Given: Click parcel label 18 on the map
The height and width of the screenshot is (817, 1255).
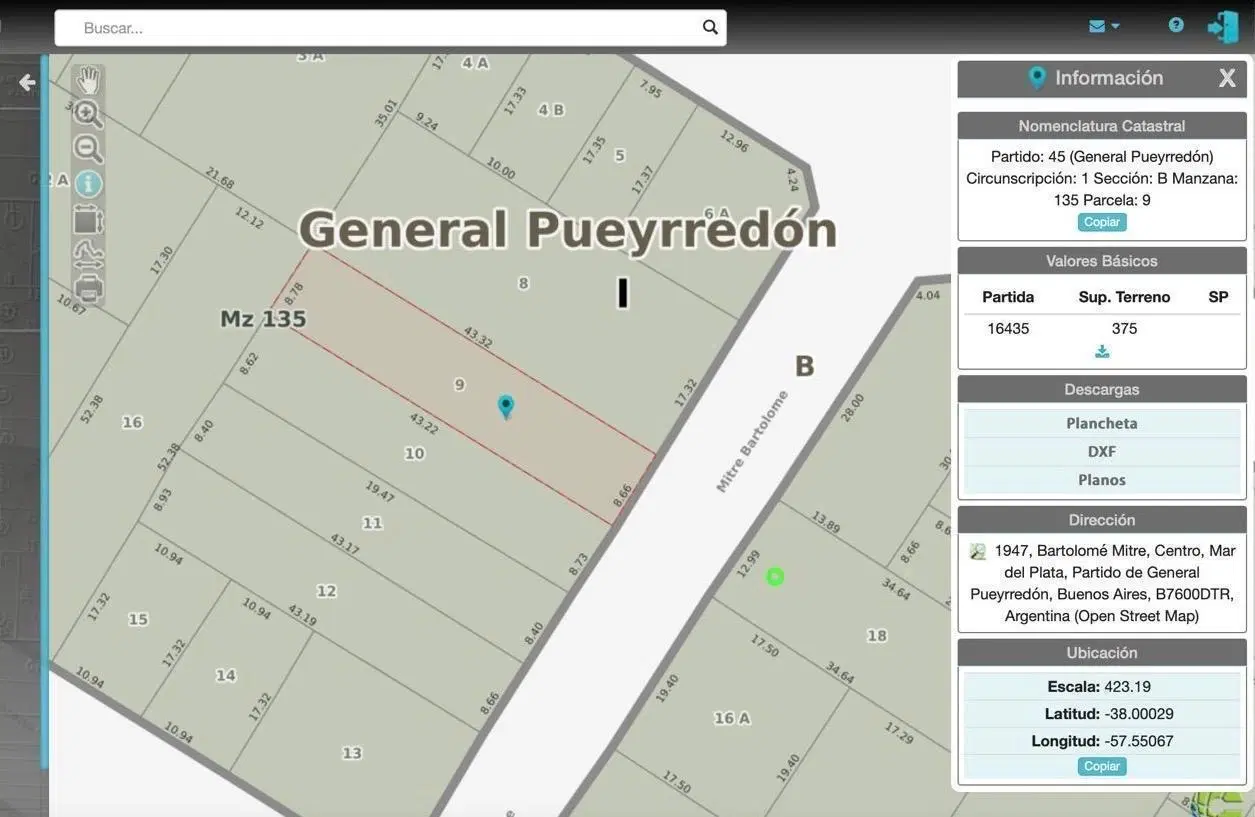Looking at the screenshot, I should tap(877, 635).
